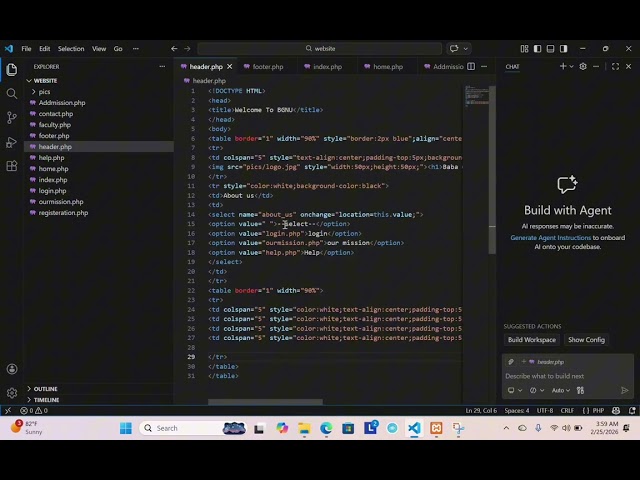Focus the Describe what to build next input
The height and width of the screenshot is (480, 640).
tap(567, 376)
